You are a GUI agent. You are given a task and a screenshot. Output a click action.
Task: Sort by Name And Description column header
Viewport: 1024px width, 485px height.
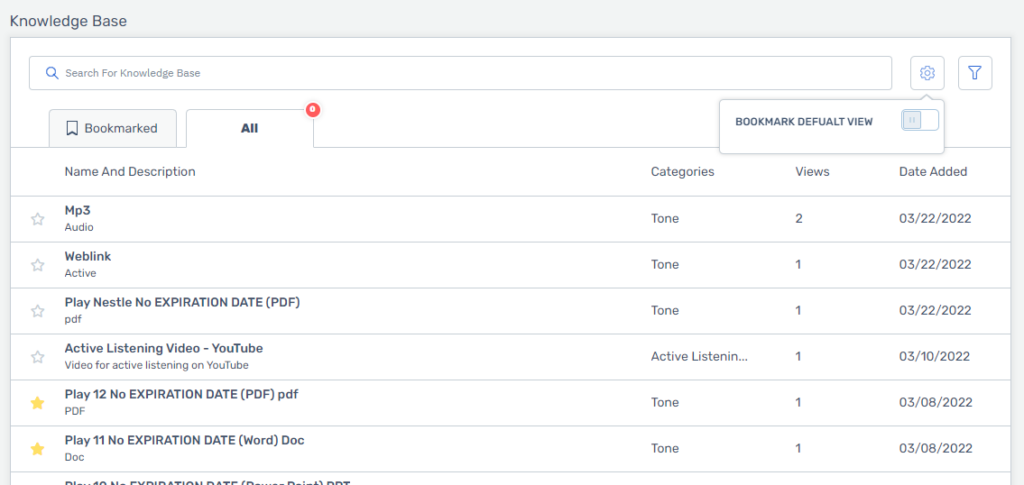pos(130,172)
